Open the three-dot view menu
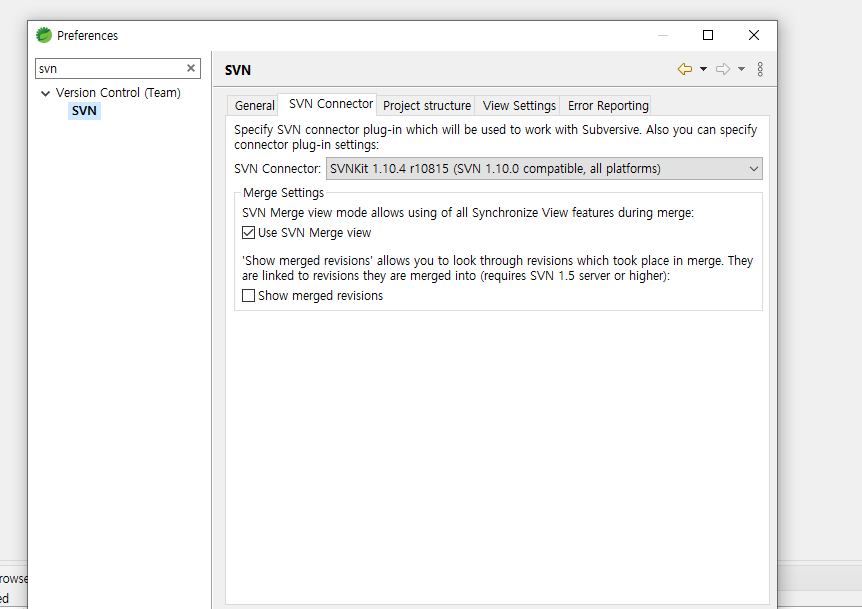Viewport: 862px width, 609px height. (x=760, y=69)
